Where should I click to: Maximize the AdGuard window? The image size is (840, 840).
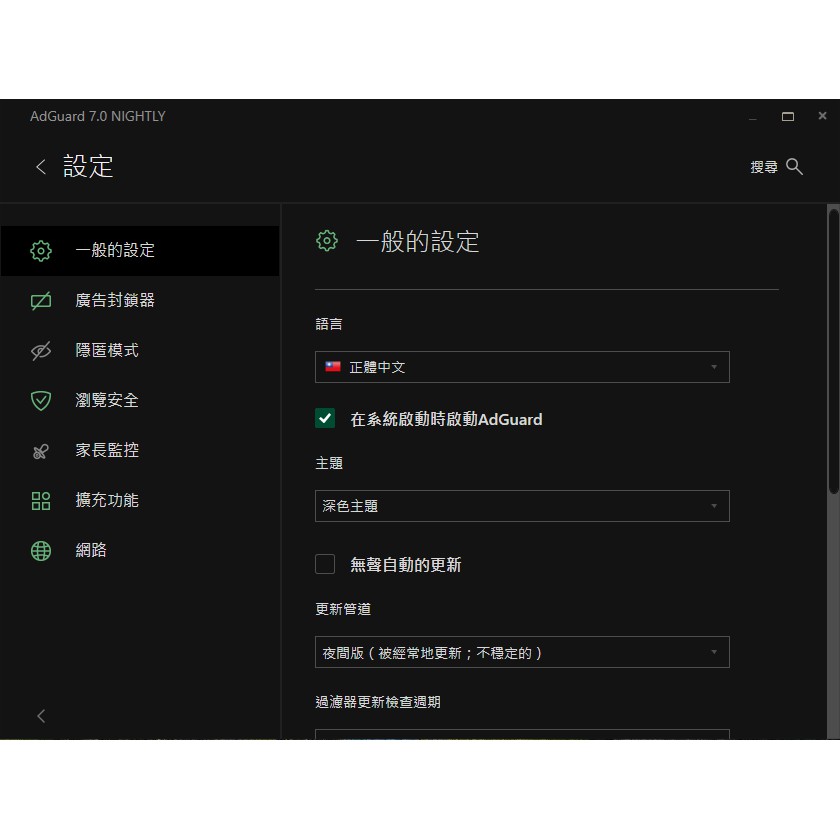(x=788, y=116)
